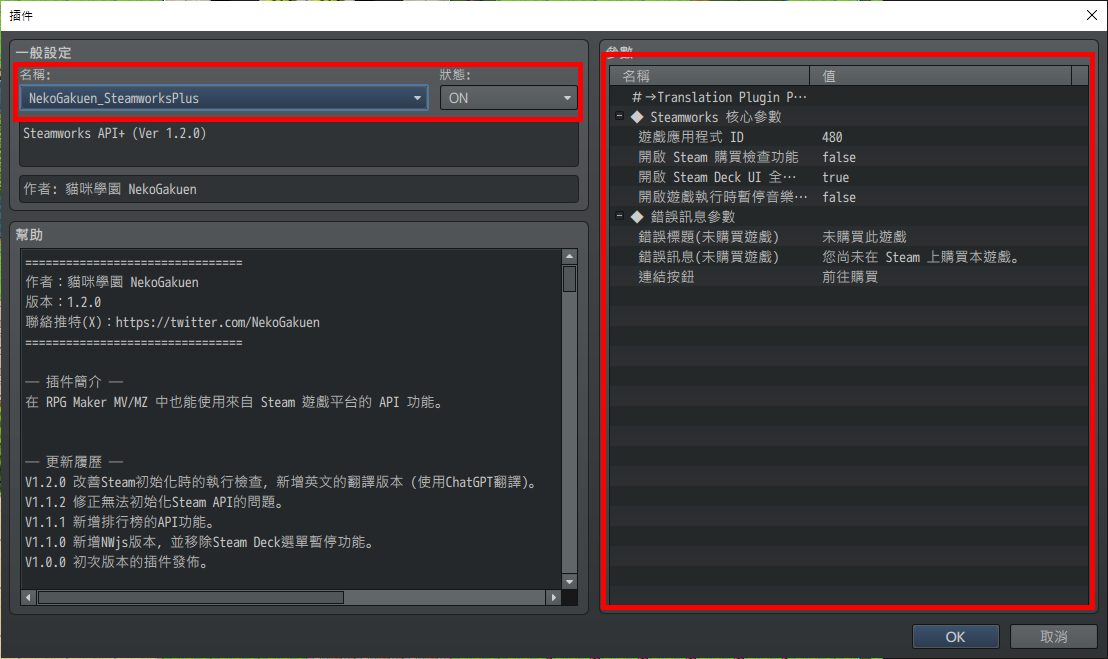Select the 開啟 Steam 購買檢查功能 parameter
This screenshot has width=1108, height=659.
tap(849, 157)
